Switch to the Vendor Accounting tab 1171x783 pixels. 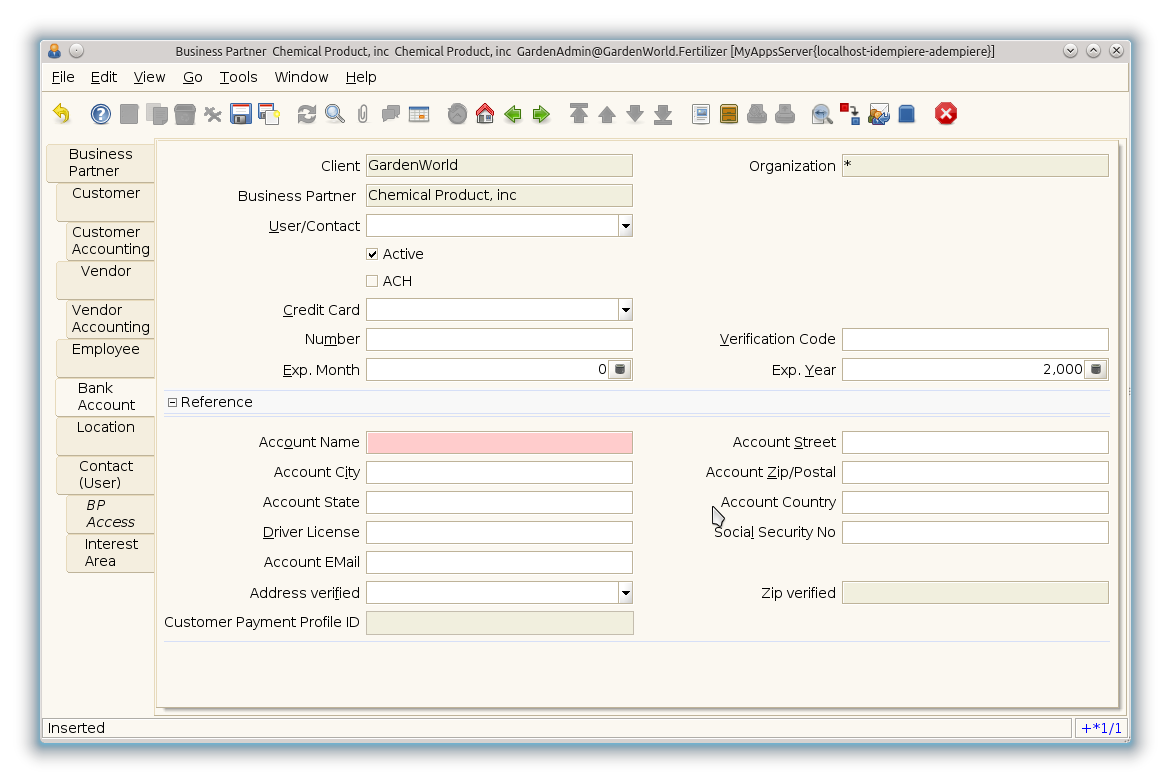click(110, 319)
